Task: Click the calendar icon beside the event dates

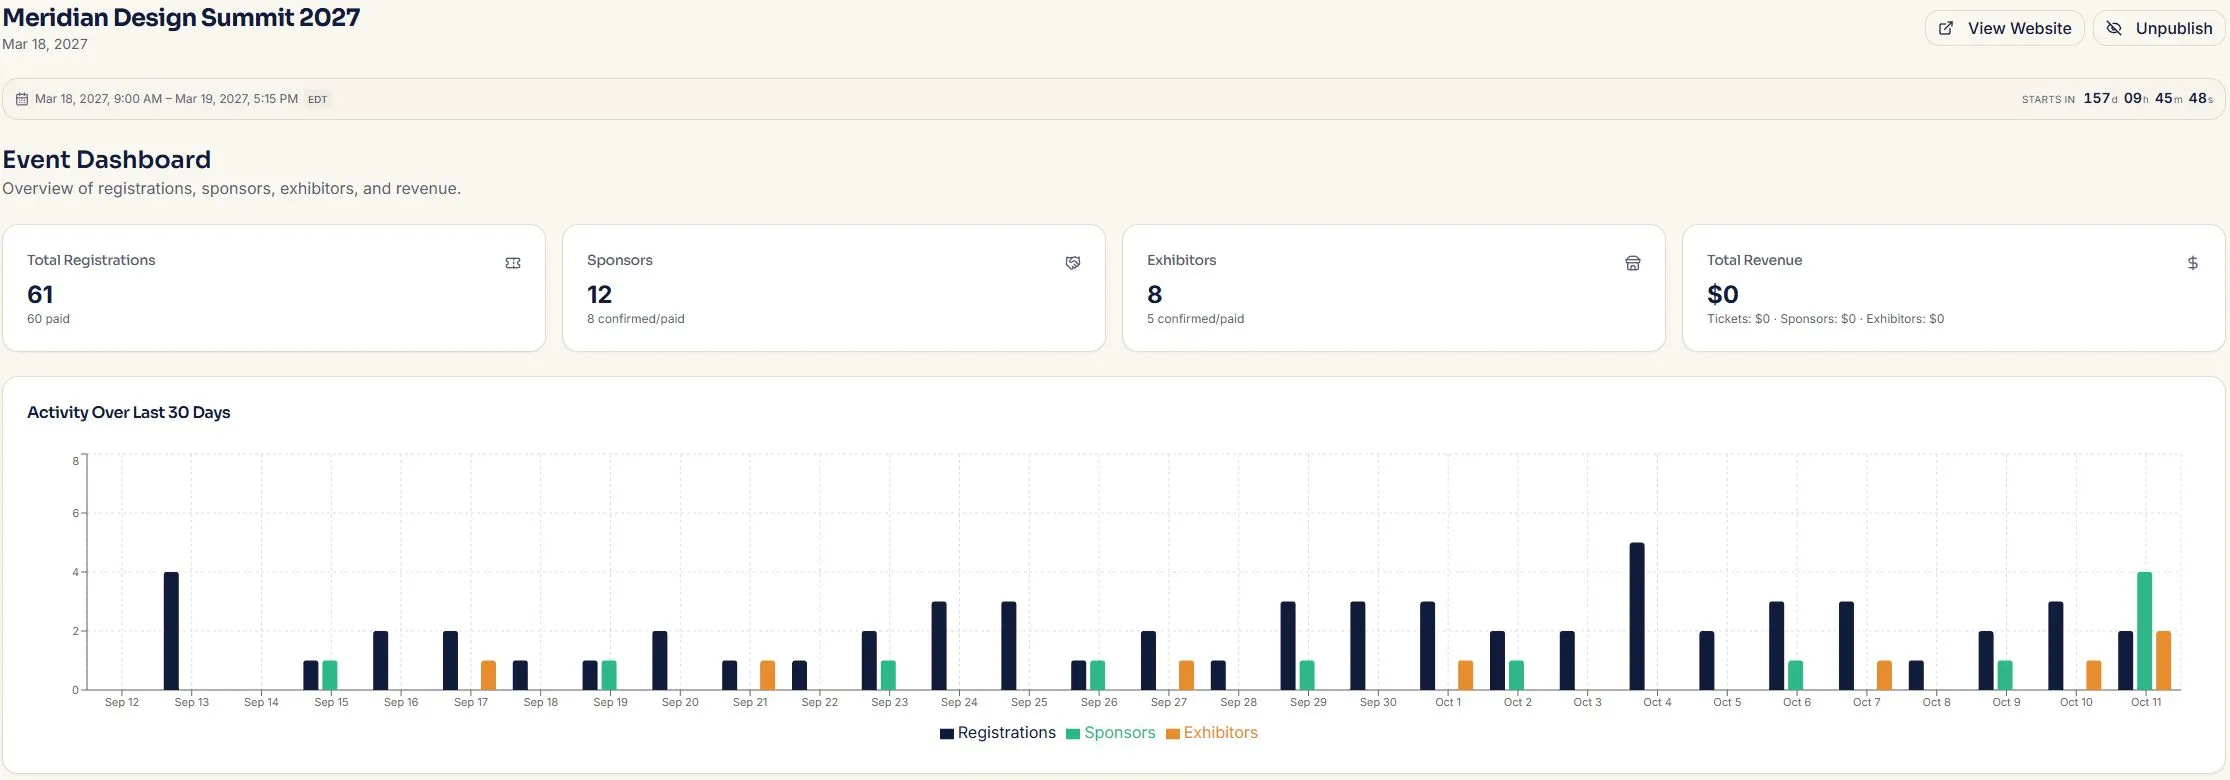Action: (x=22, y=99)
